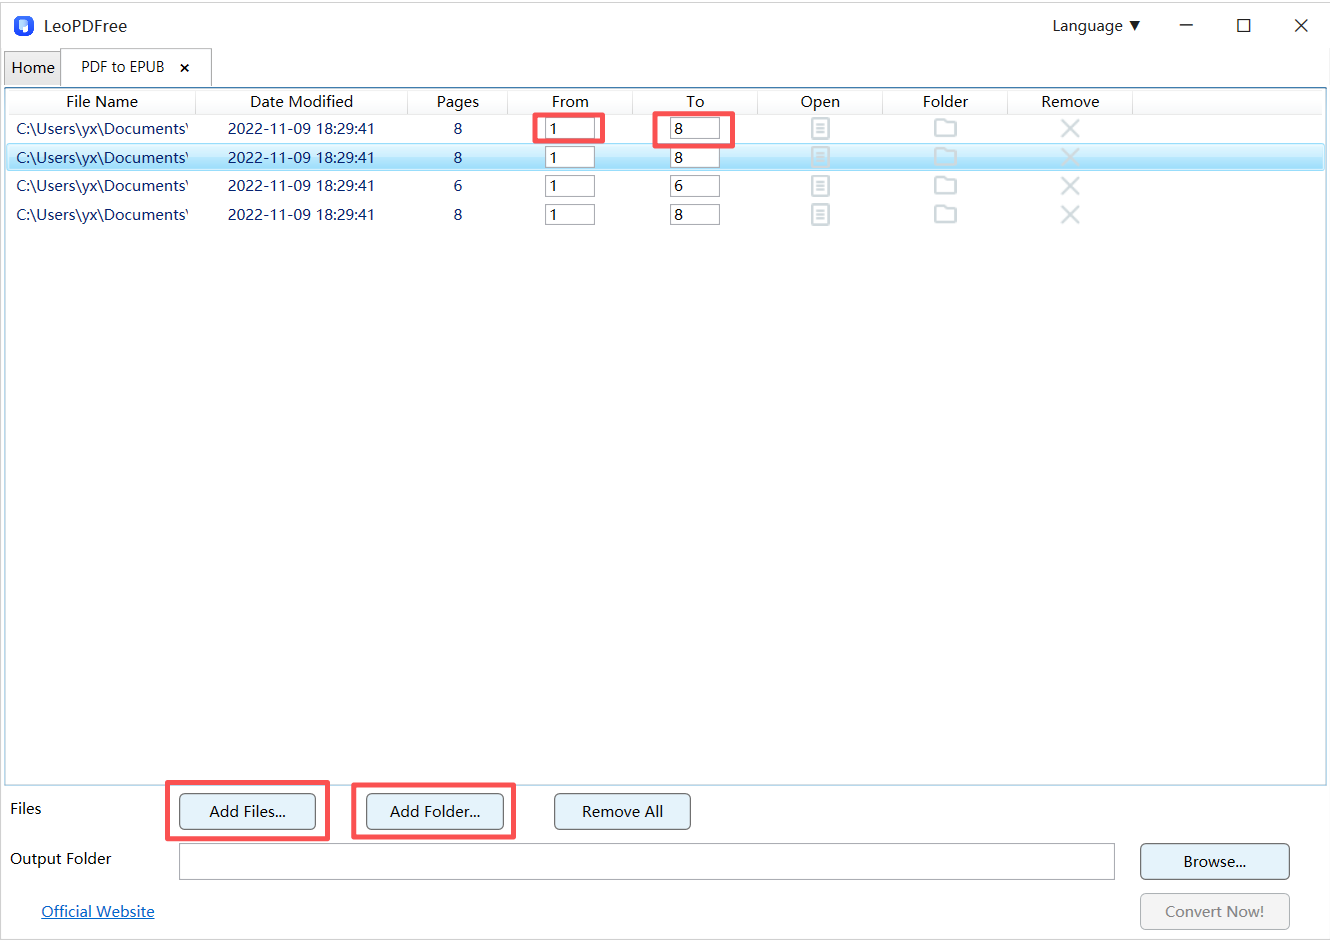
Task: Edit the To page field in the first row
Action: pyautogui.click(x=695, y=128)
